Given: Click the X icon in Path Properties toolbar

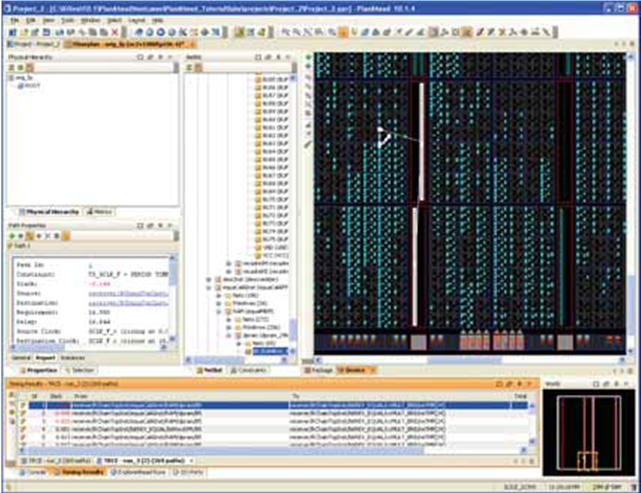Looking at the screenshot, I should (x=47, y=236).
